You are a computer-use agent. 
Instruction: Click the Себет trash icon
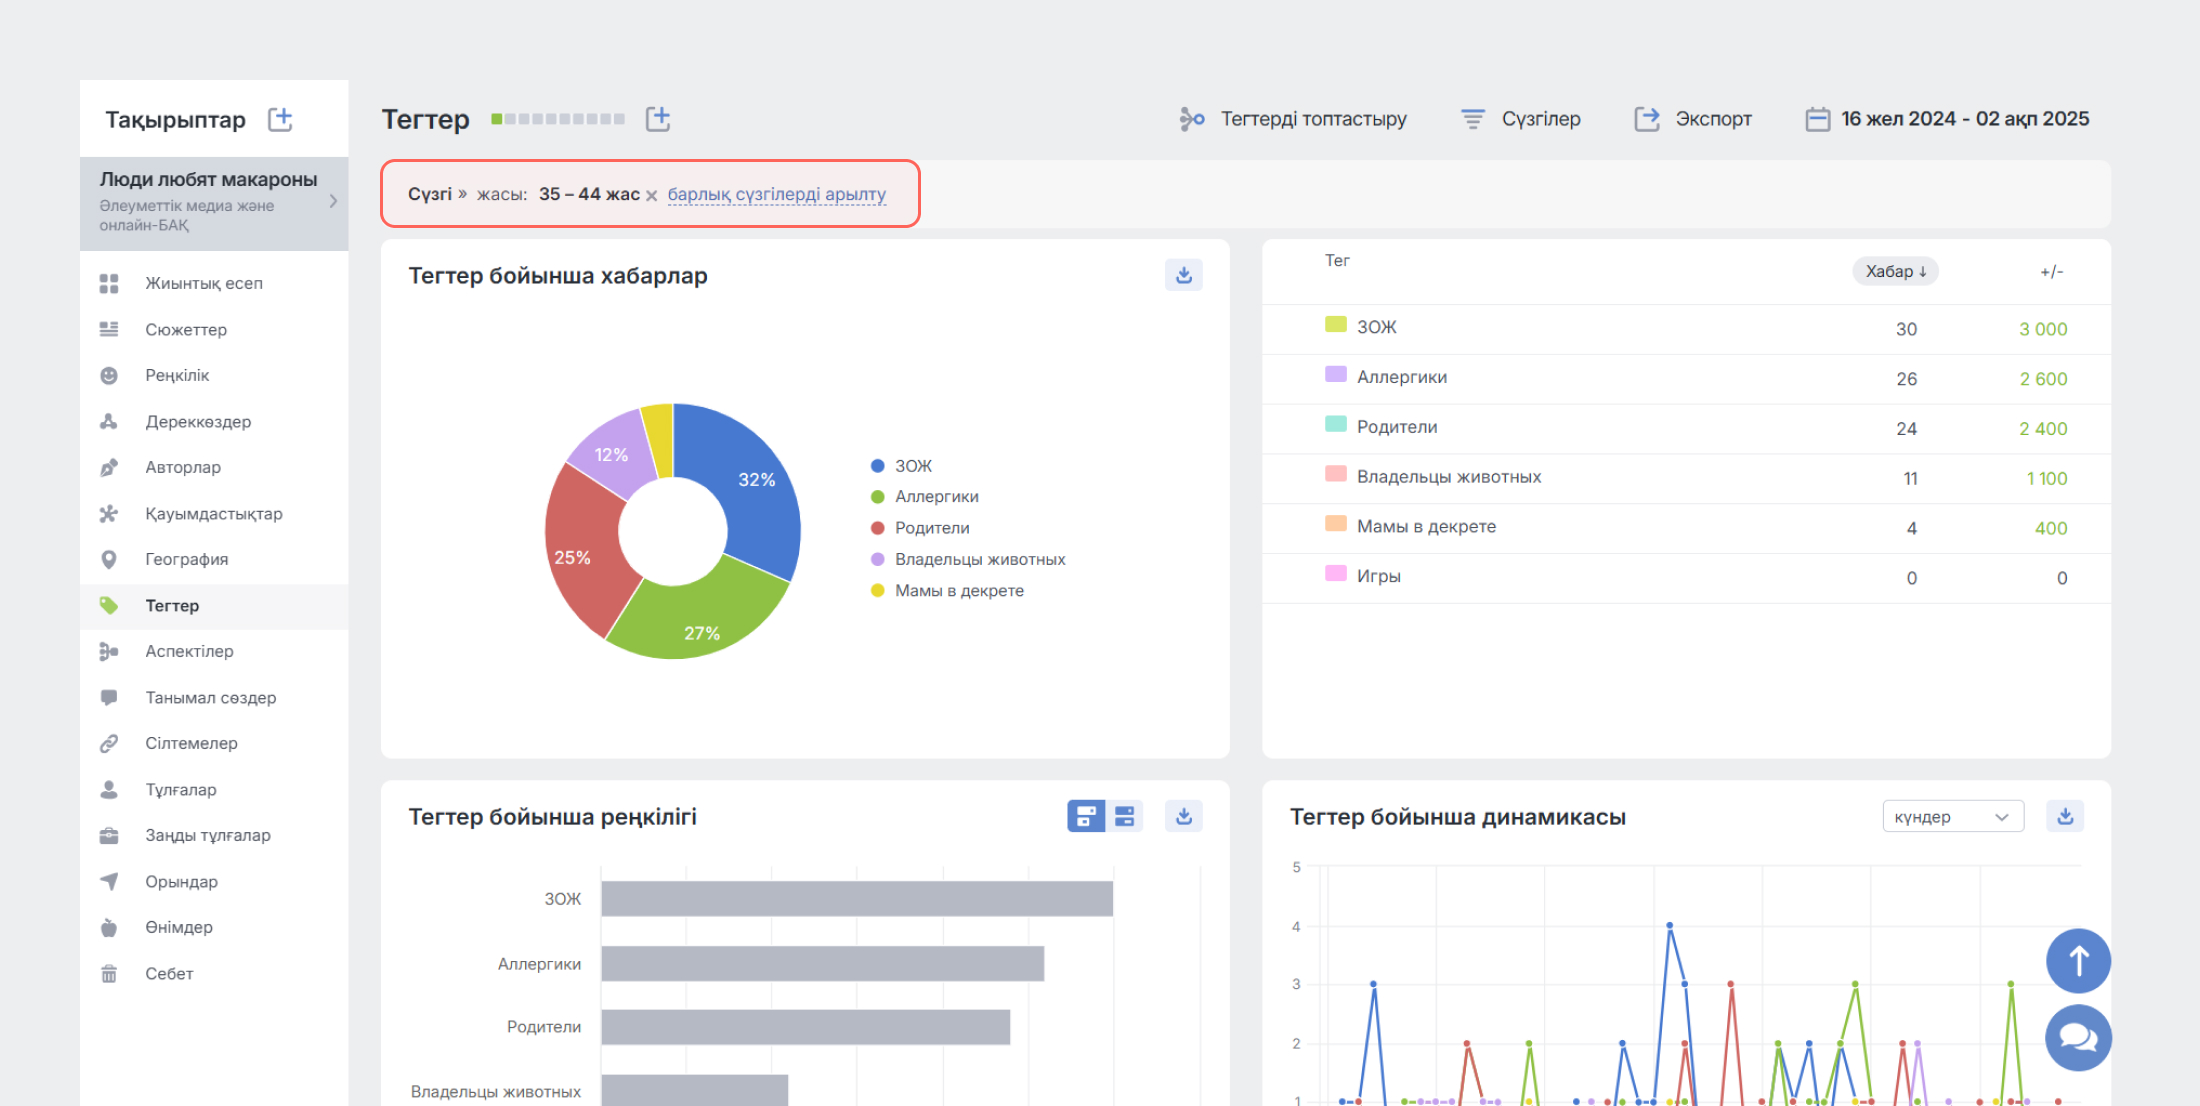pos(109,973)
